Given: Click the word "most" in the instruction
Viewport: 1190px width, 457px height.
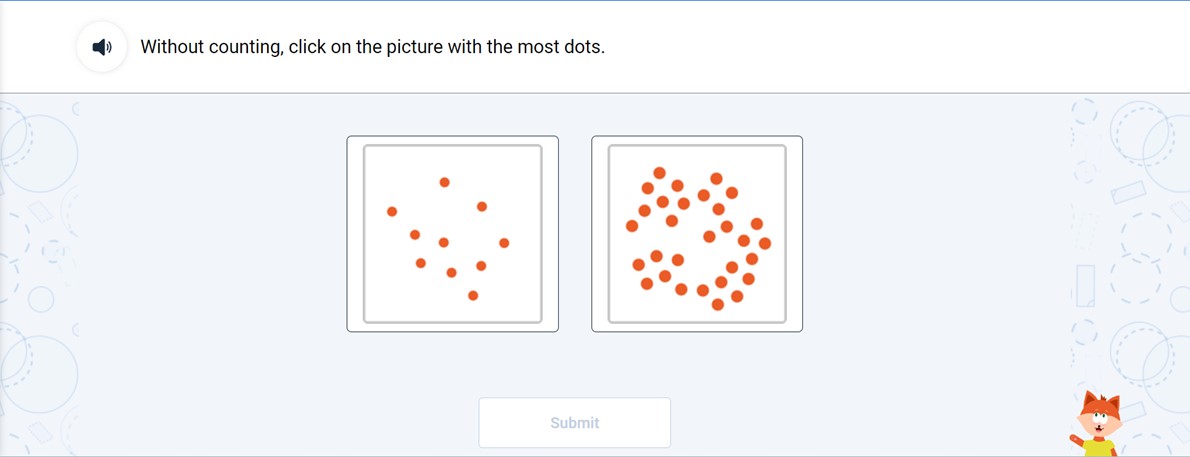Looking at the screenshot, I should click(538, 47).
